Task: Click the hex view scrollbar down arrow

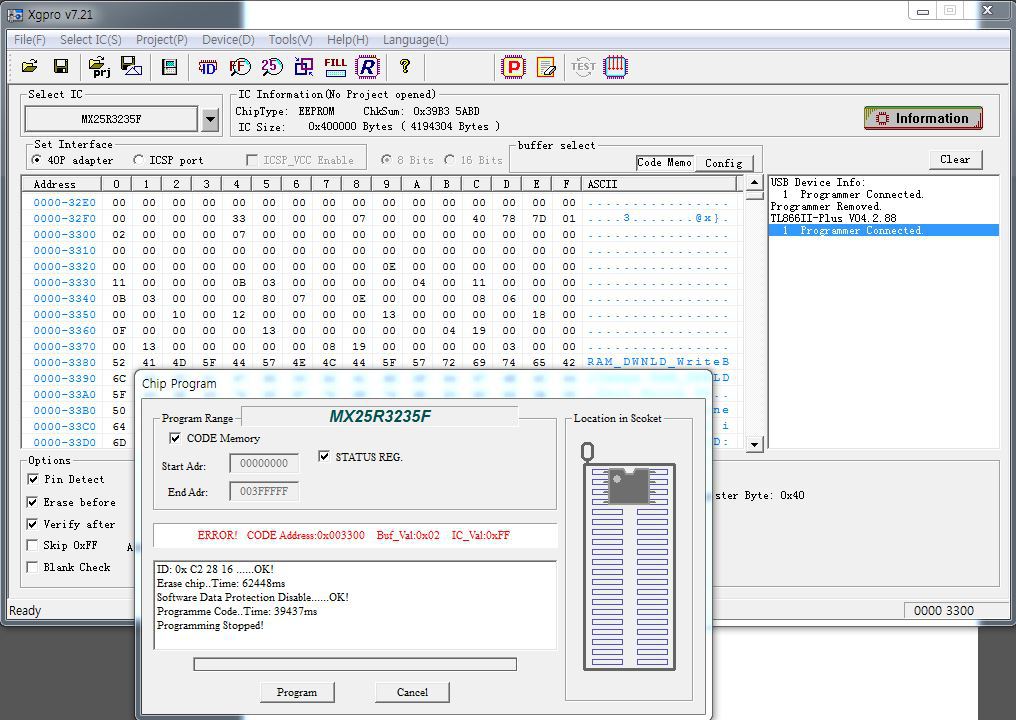Action: tap(755, 443)
